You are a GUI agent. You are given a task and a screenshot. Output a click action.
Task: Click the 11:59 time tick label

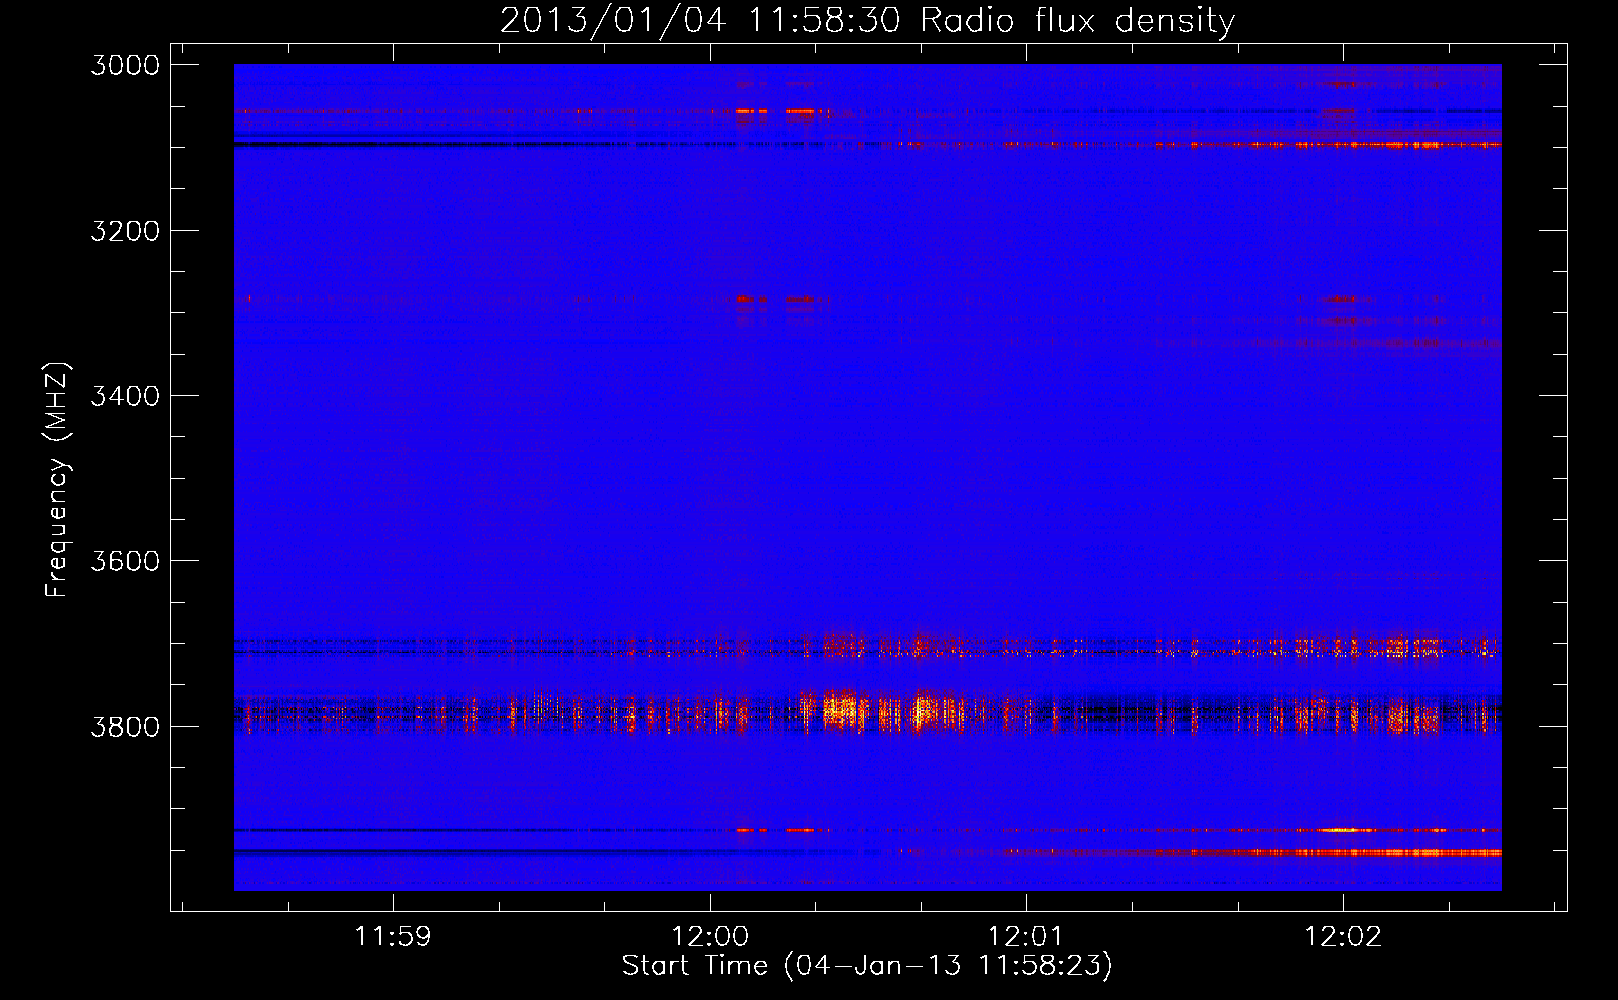[x=393, y=936]
